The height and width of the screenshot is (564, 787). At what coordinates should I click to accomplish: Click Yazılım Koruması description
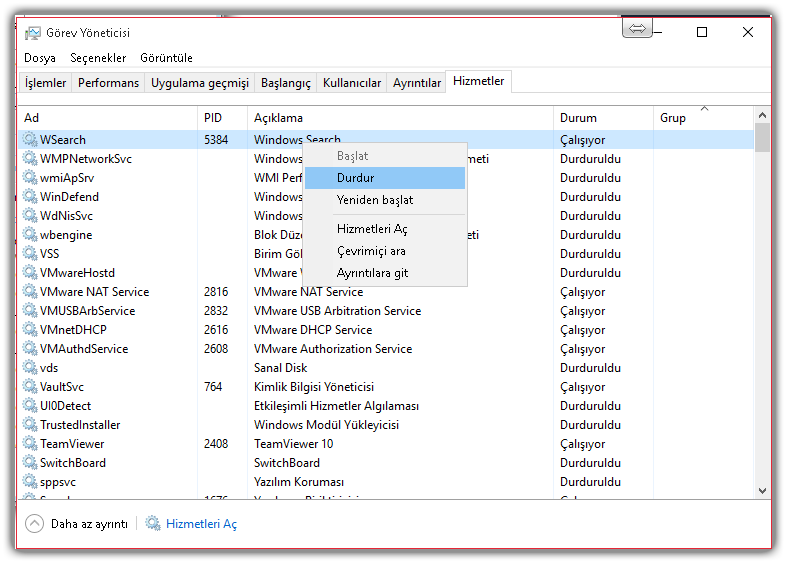pyautogui.click(x=299, y=482)
